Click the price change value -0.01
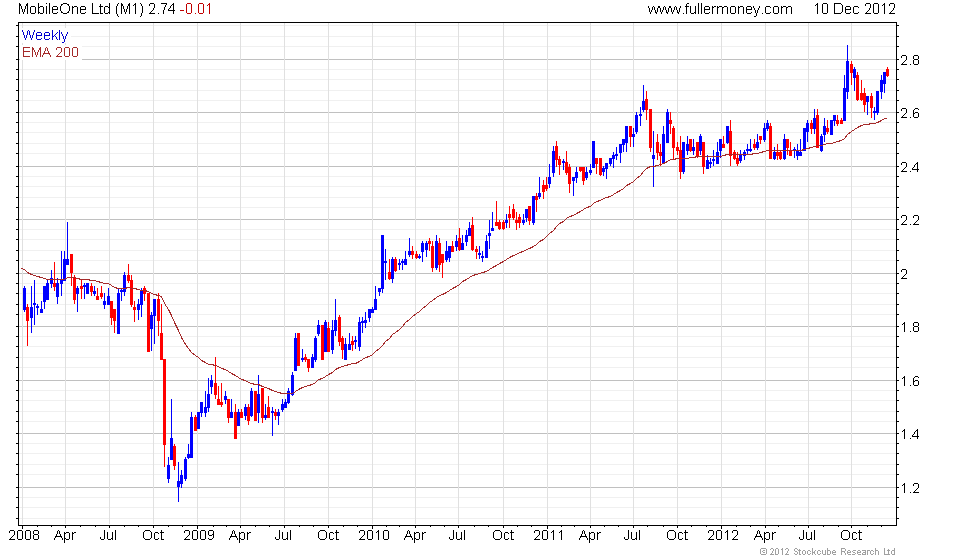 pos(195,9)
